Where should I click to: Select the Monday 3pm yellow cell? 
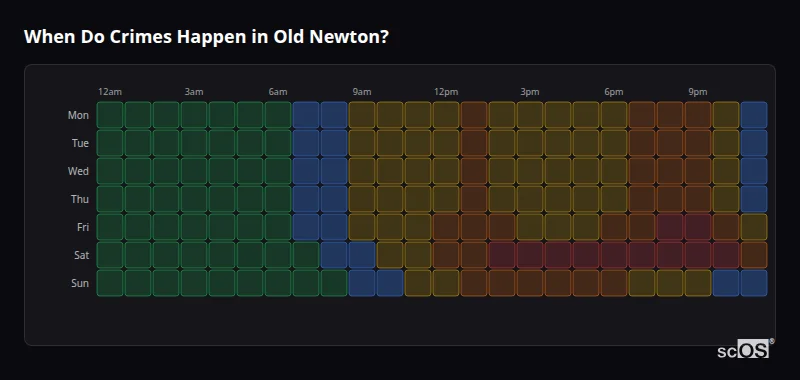[x=530, y=115]
